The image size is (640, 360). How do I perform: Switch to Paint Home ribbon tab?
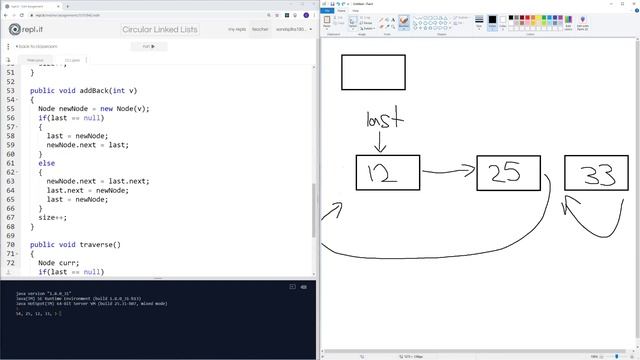coord(341,11)
